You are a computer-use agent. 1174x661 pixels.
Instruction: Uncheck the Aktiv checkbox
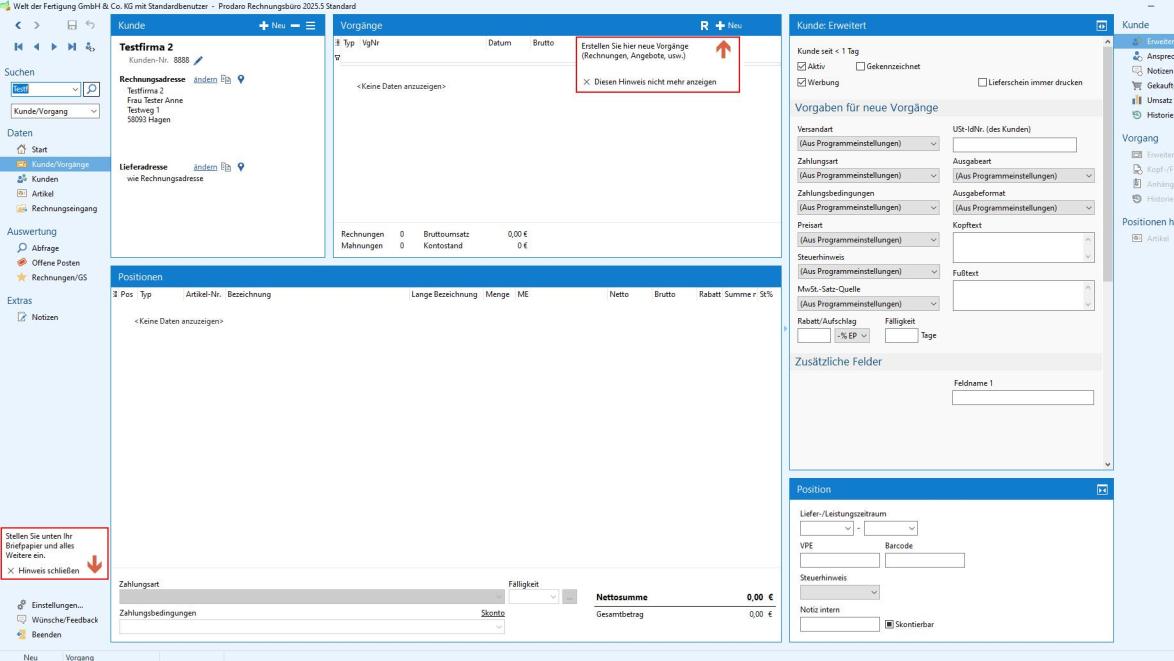(802, 66)
